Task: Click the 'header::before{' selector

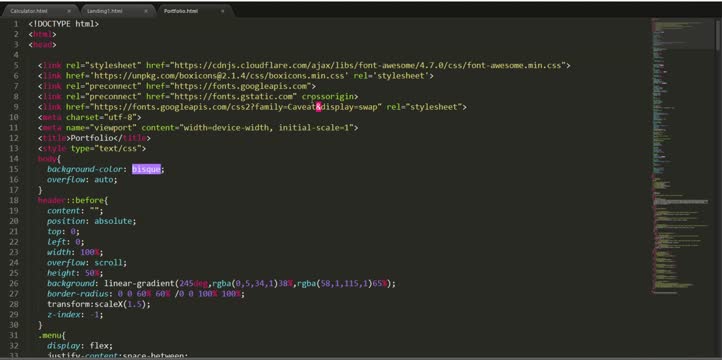Action: coord(73,201)
